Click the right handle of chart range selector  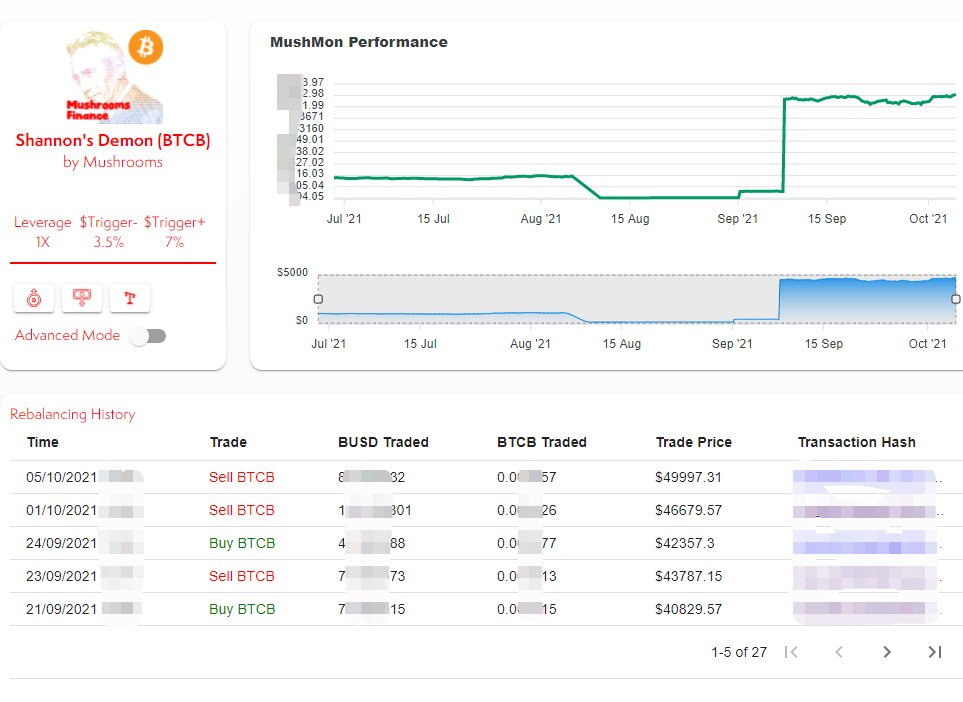[x=956, y=299]
